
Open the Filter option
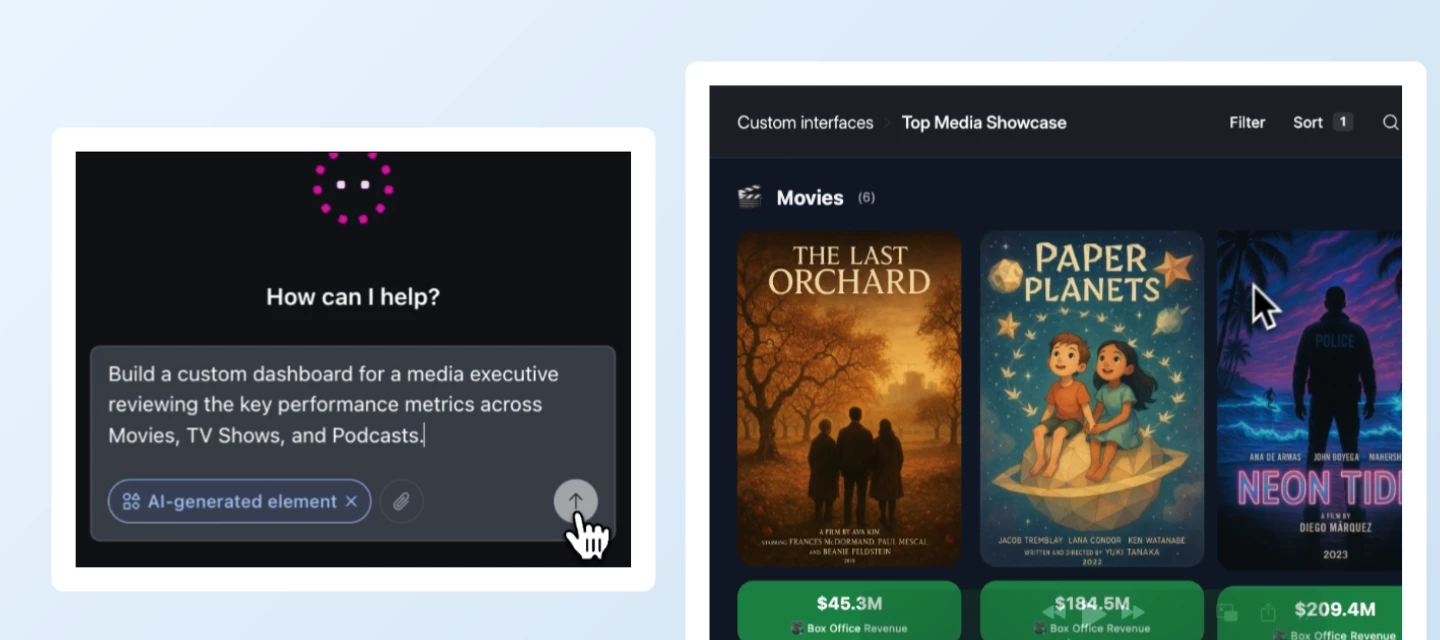pyautogui.click(x=1247, y=122)
